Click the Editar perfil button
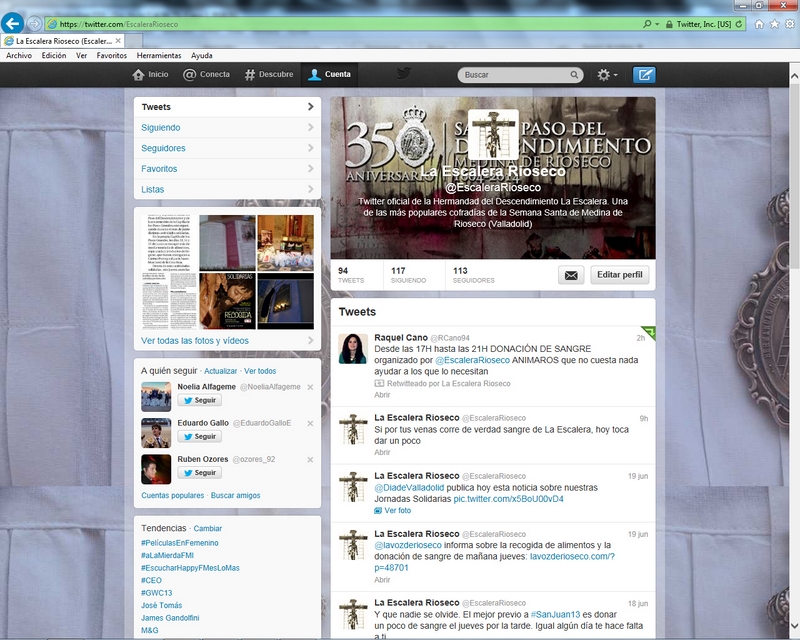This screenshot has width=800, height=640. click(x=620, y=275)
